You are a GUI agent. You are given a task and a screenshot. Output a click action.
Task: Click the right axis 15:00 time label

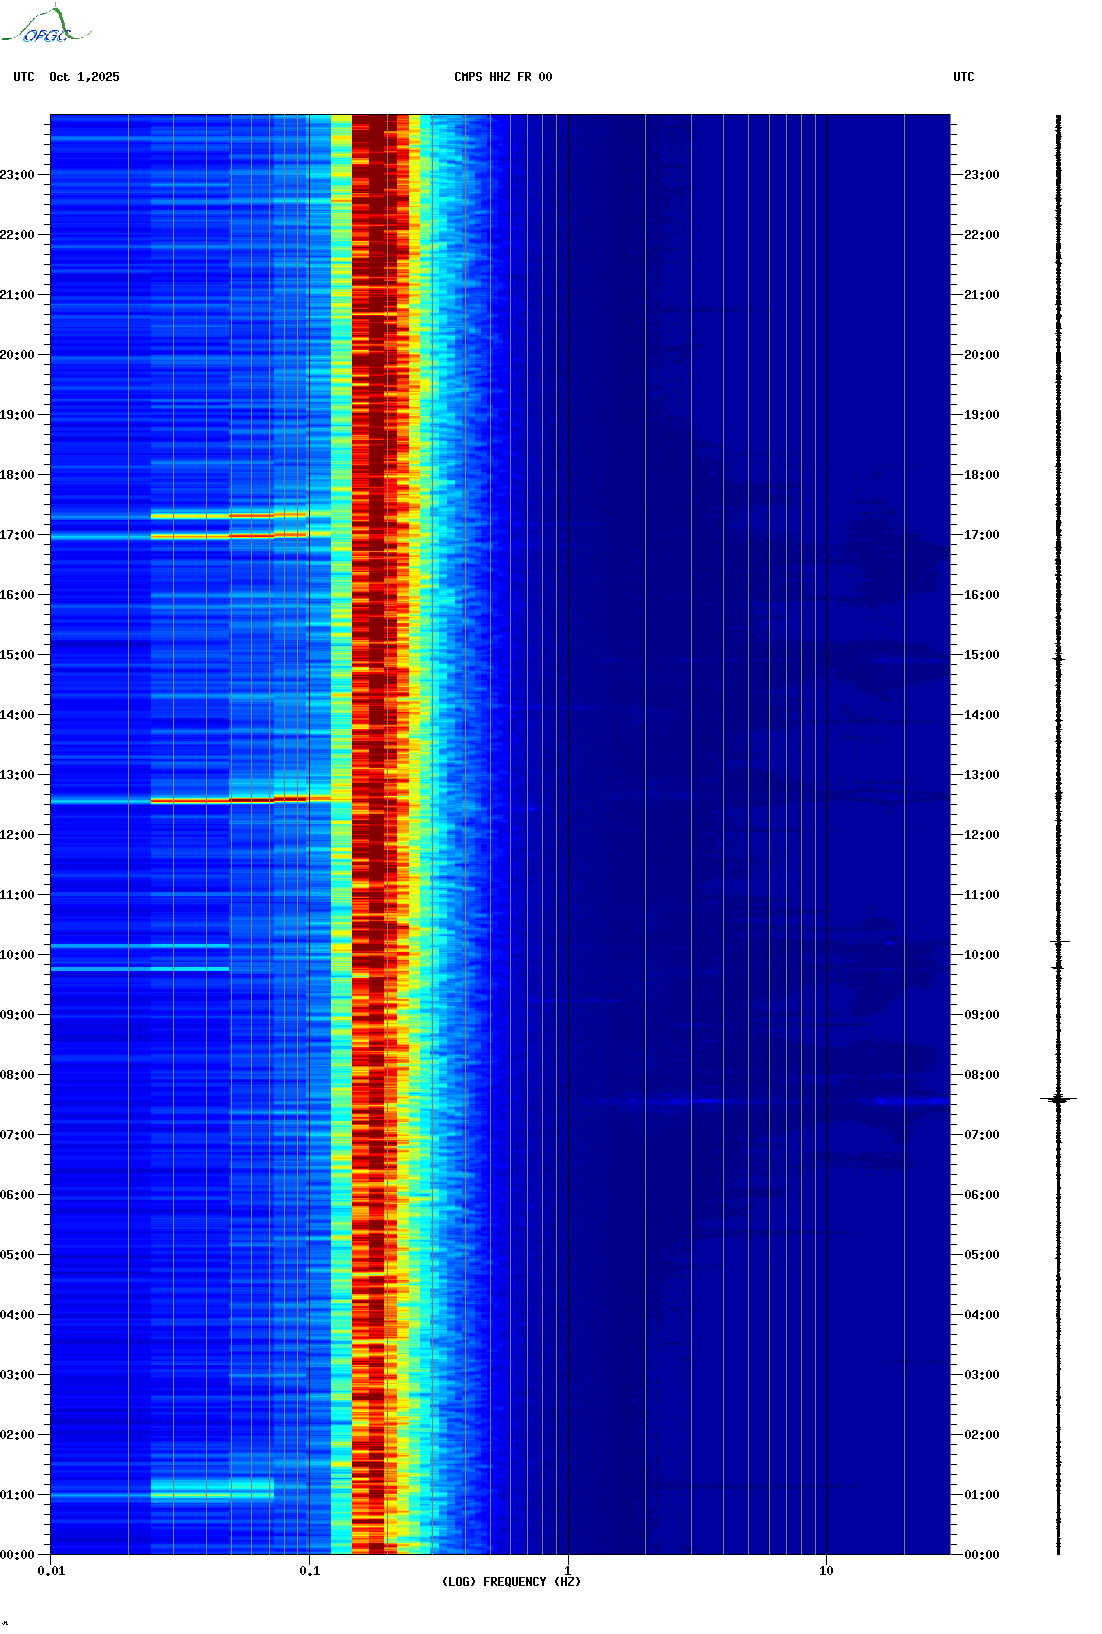tap(982, 655)
